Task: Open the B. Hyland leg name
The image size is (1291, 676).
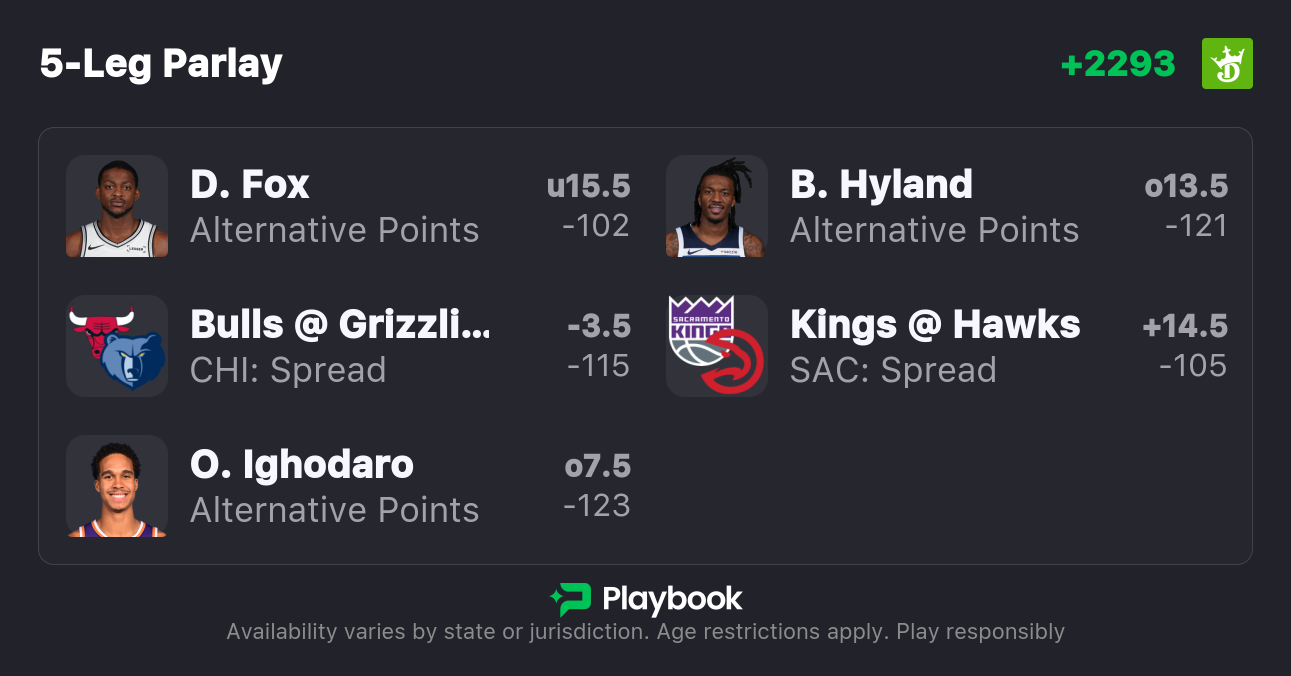Action: point(881,185)
